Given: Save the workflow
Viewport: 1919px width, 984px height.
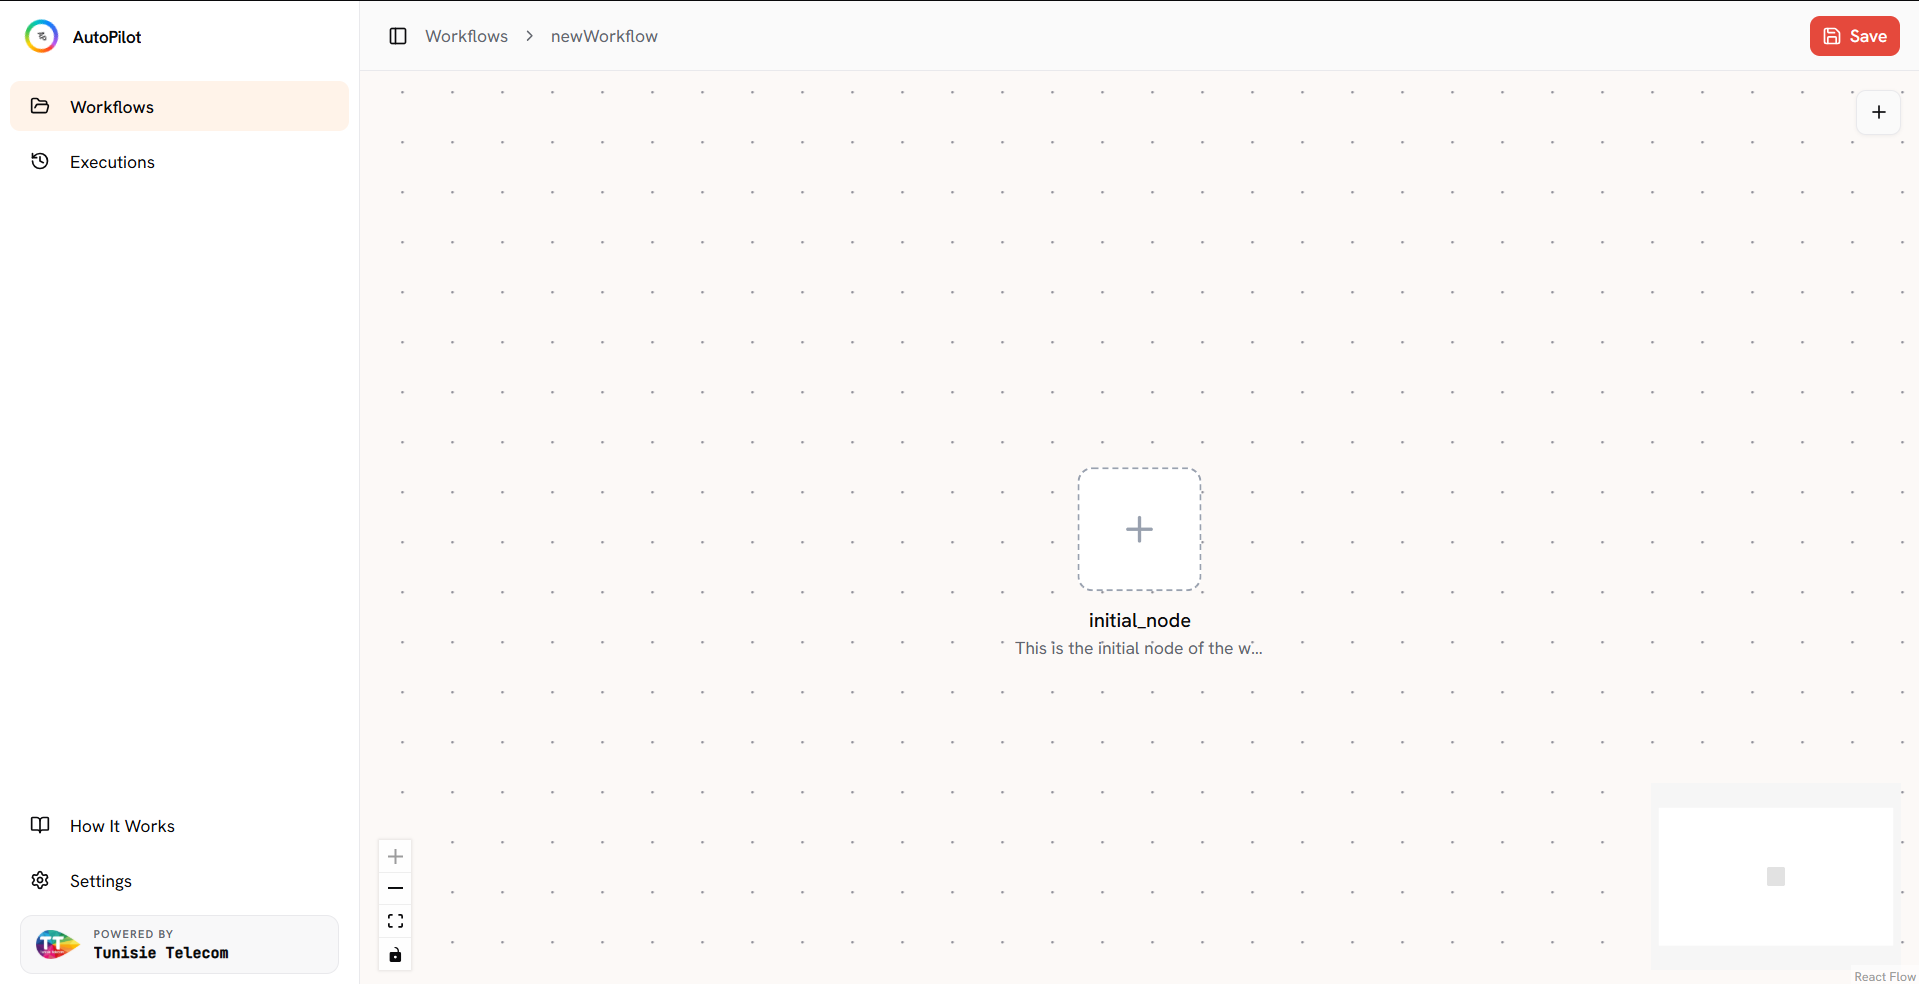Looking at the screenshot, I should pyautogui.click(x=1854, y=36).
